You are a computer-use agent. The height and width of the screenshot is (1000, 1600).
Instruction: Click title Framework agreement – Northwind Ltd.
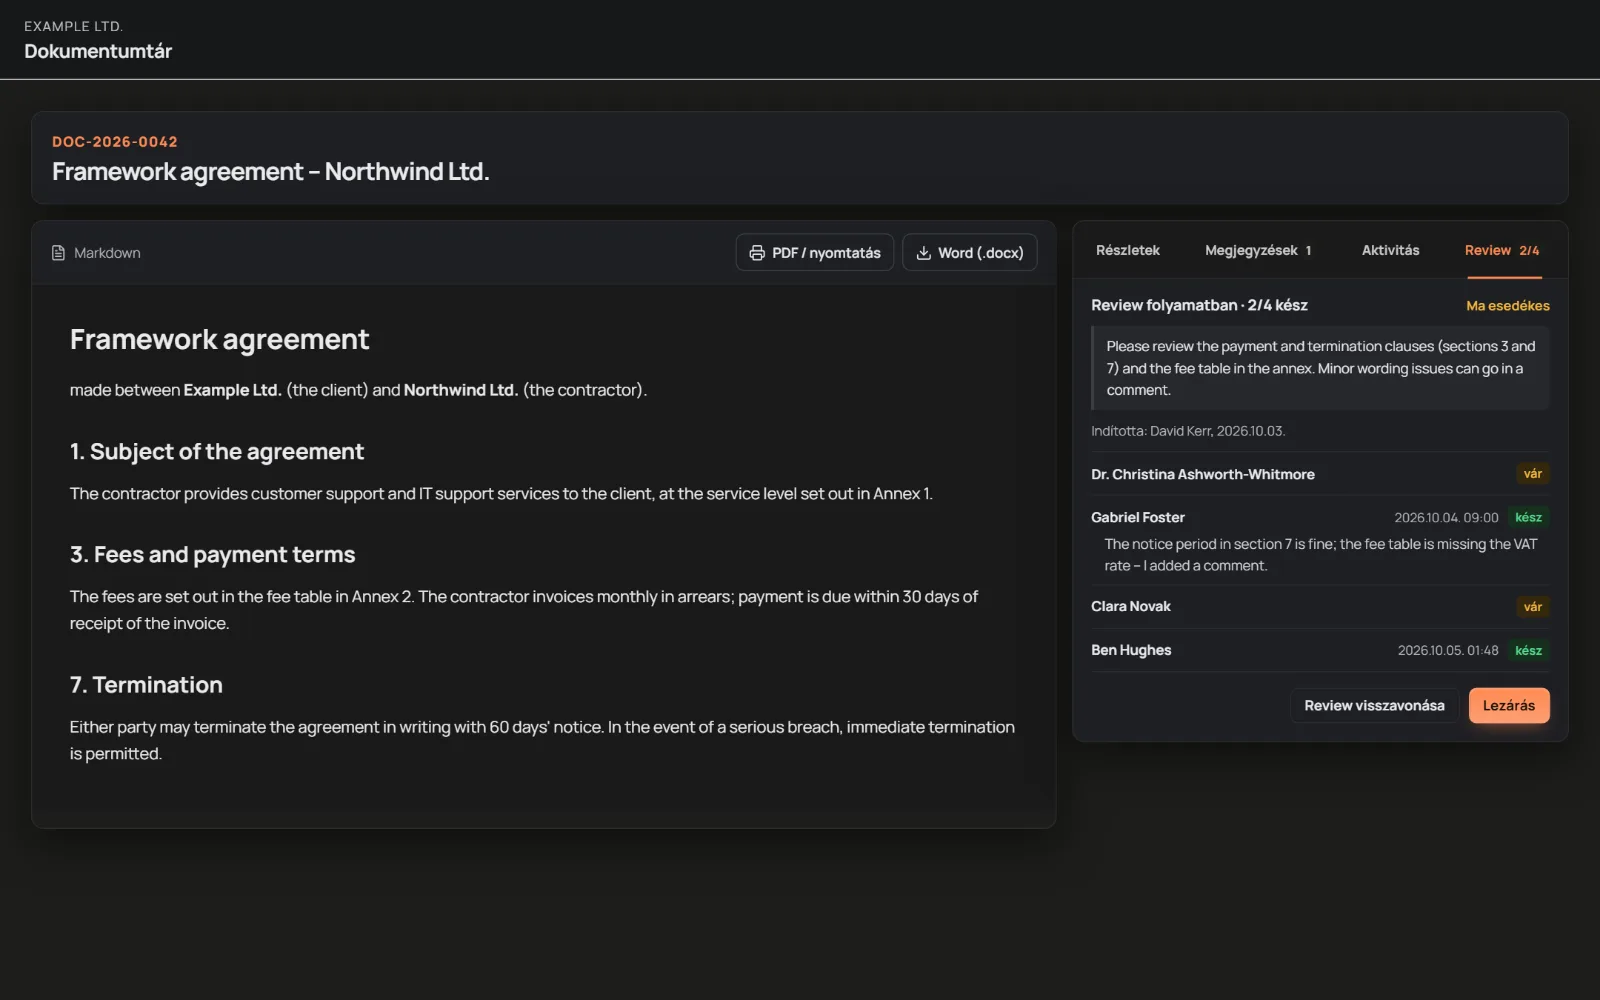click(x=271, y=172)
